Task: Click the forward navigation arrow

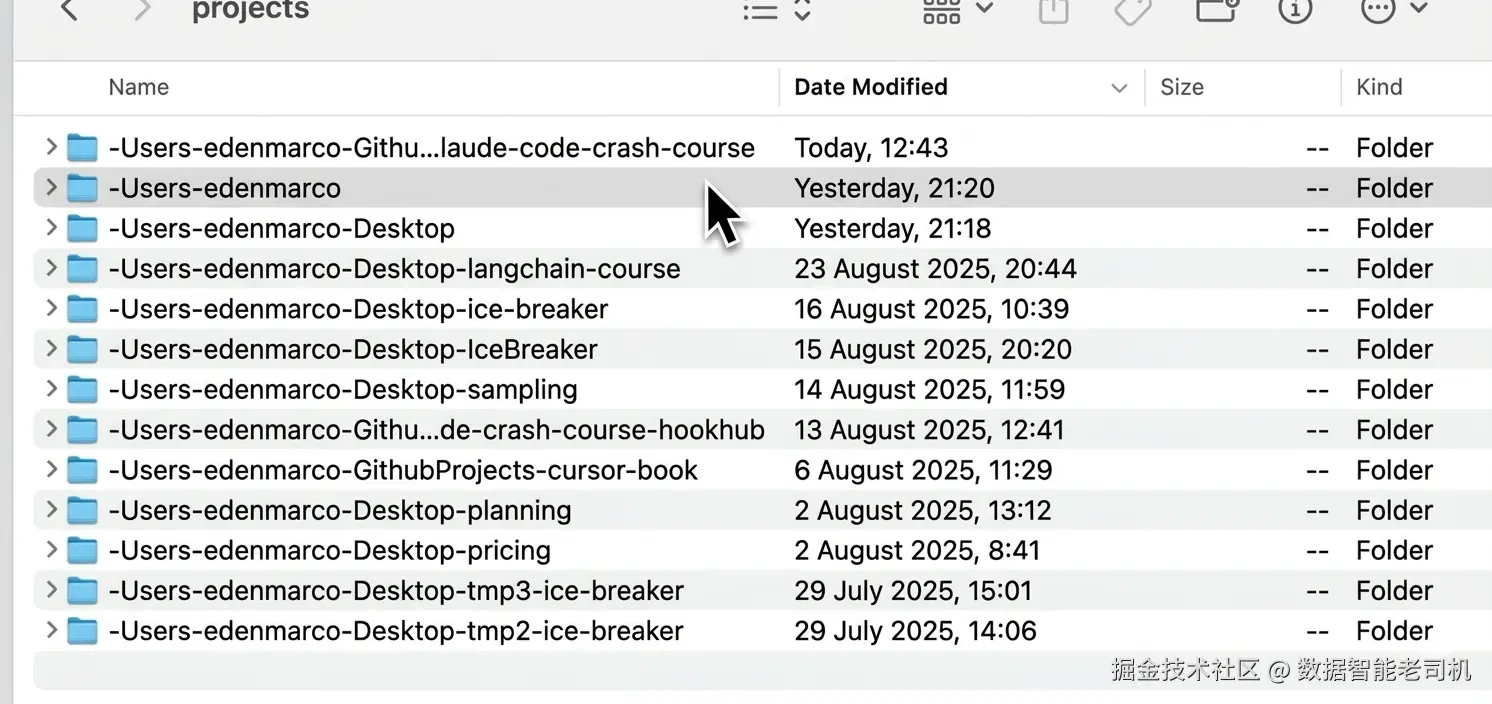Action: pos(143,10)
